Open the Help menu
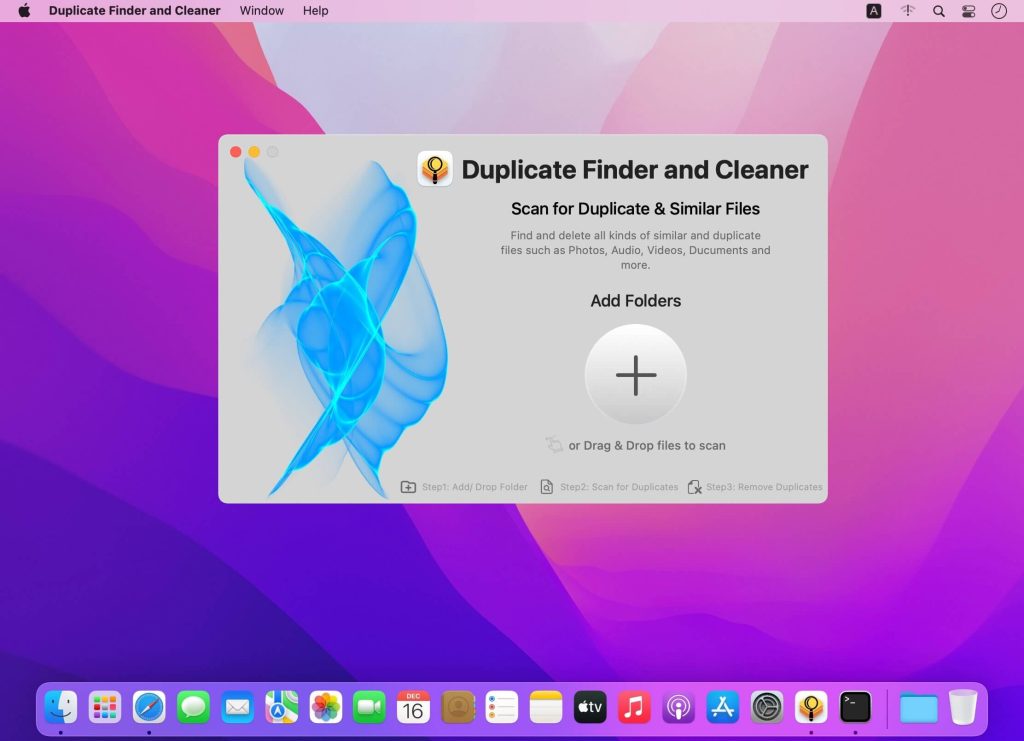This screenshot has height=741, width=1024. coord(315,11)
